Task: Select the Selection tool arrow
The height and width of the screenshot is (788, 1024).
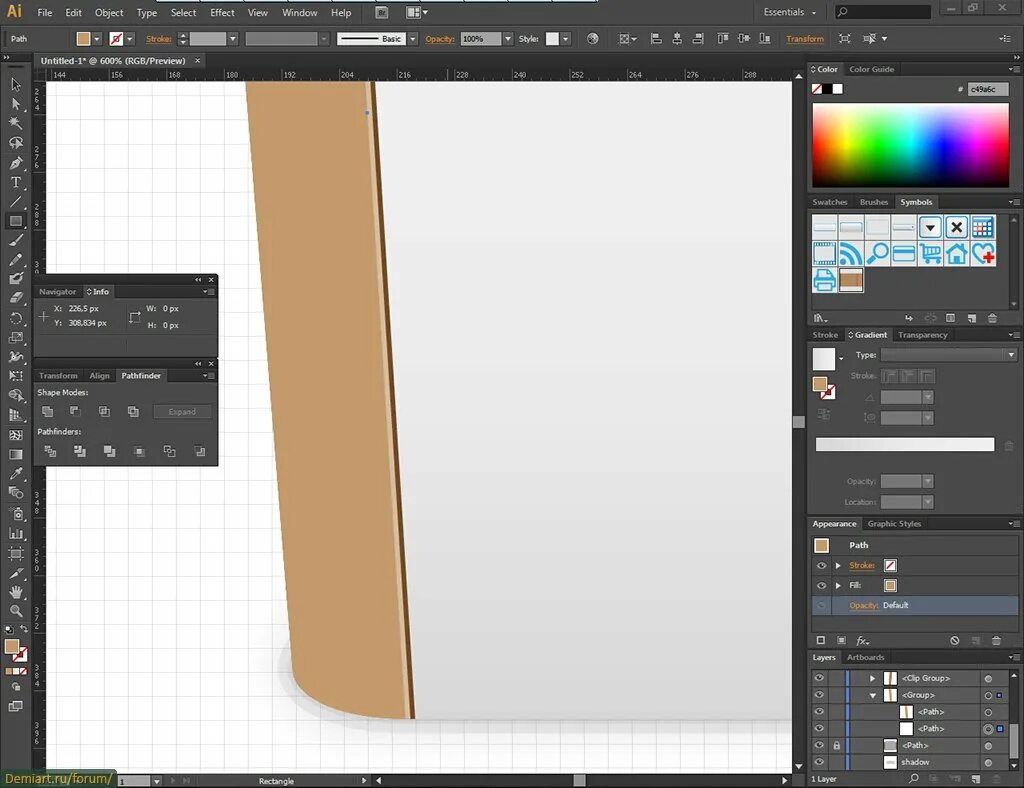Action: tap(16, 84)
